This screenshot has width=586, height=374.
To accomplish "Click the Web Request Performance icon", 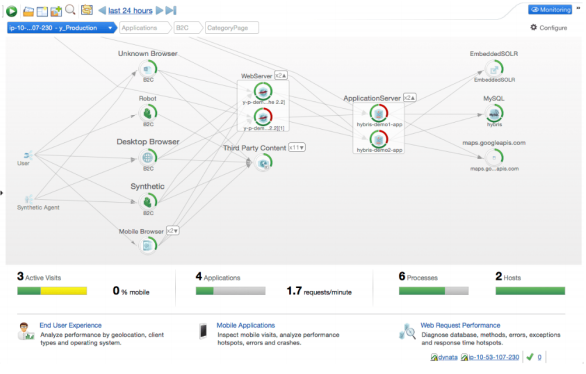I will point(407,331).
